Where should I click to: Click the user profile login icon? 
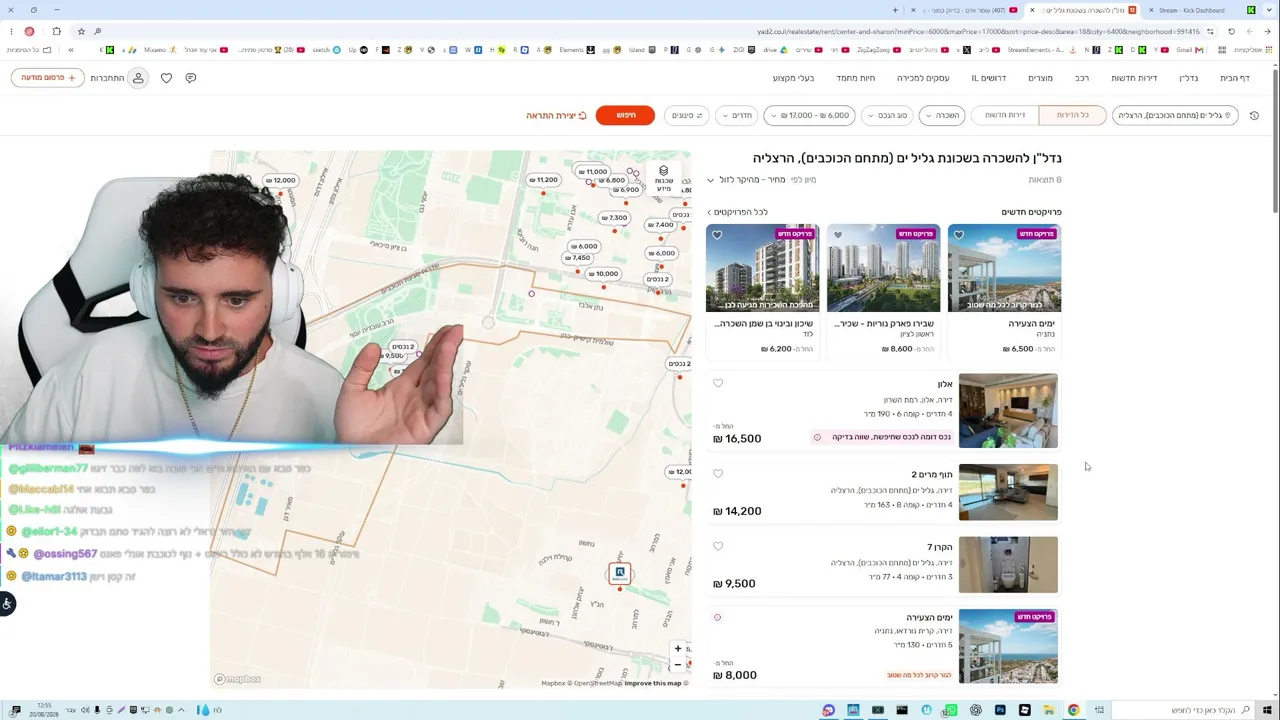tap(138, 78)
